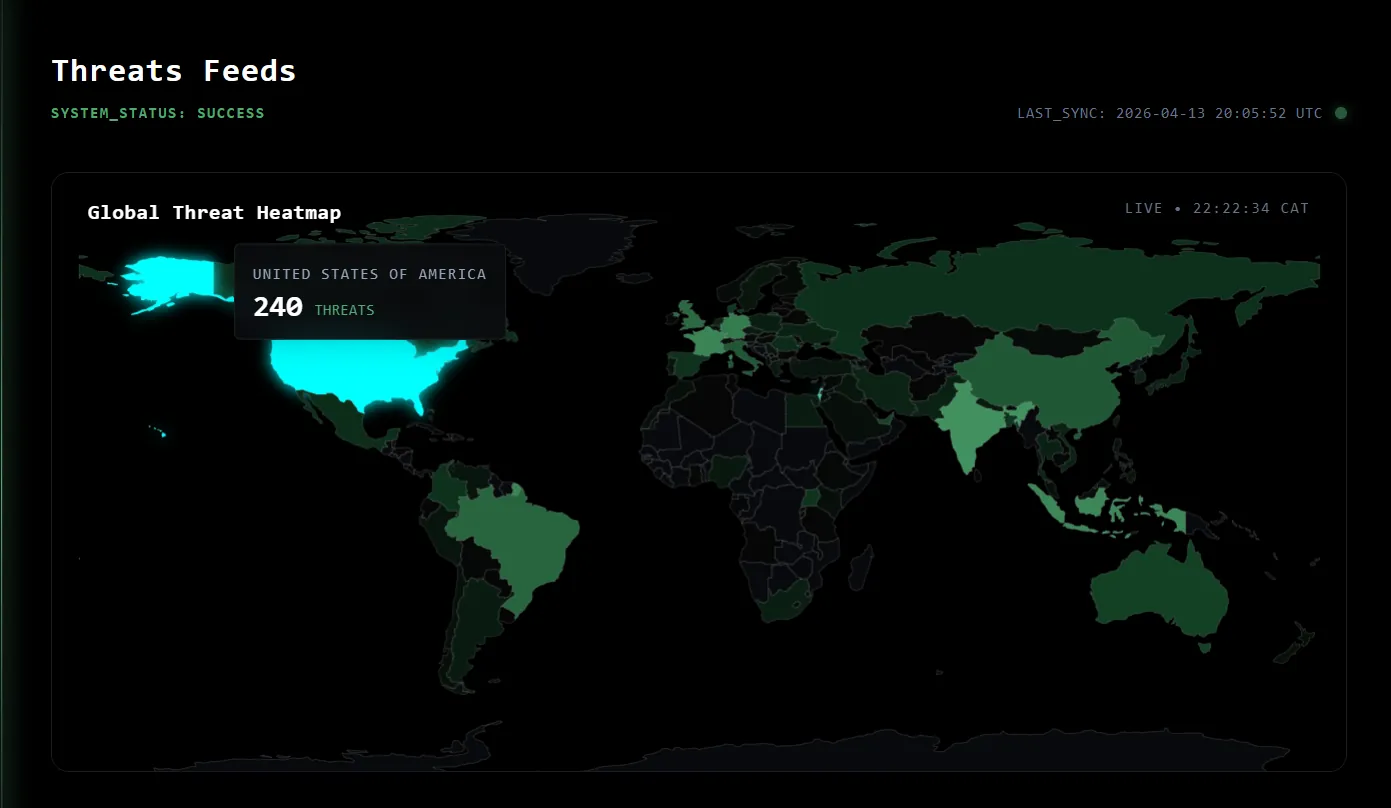This screenshot has height=808, width=1391.
Task: Select France on the threat map
Action: click(x=708, y=342)
